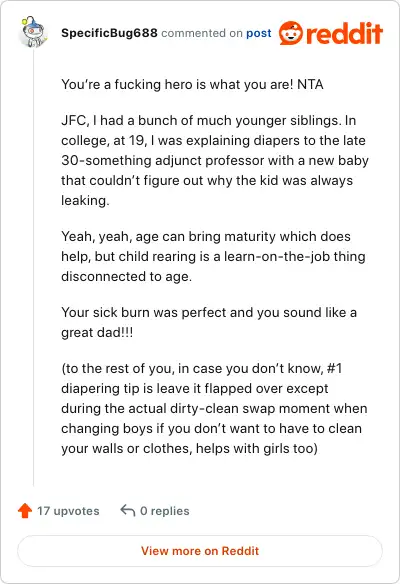The height and width of the screenshot is (584, 400).
Task: Collapse thread via vertical line under avatar
Action: 34,268
